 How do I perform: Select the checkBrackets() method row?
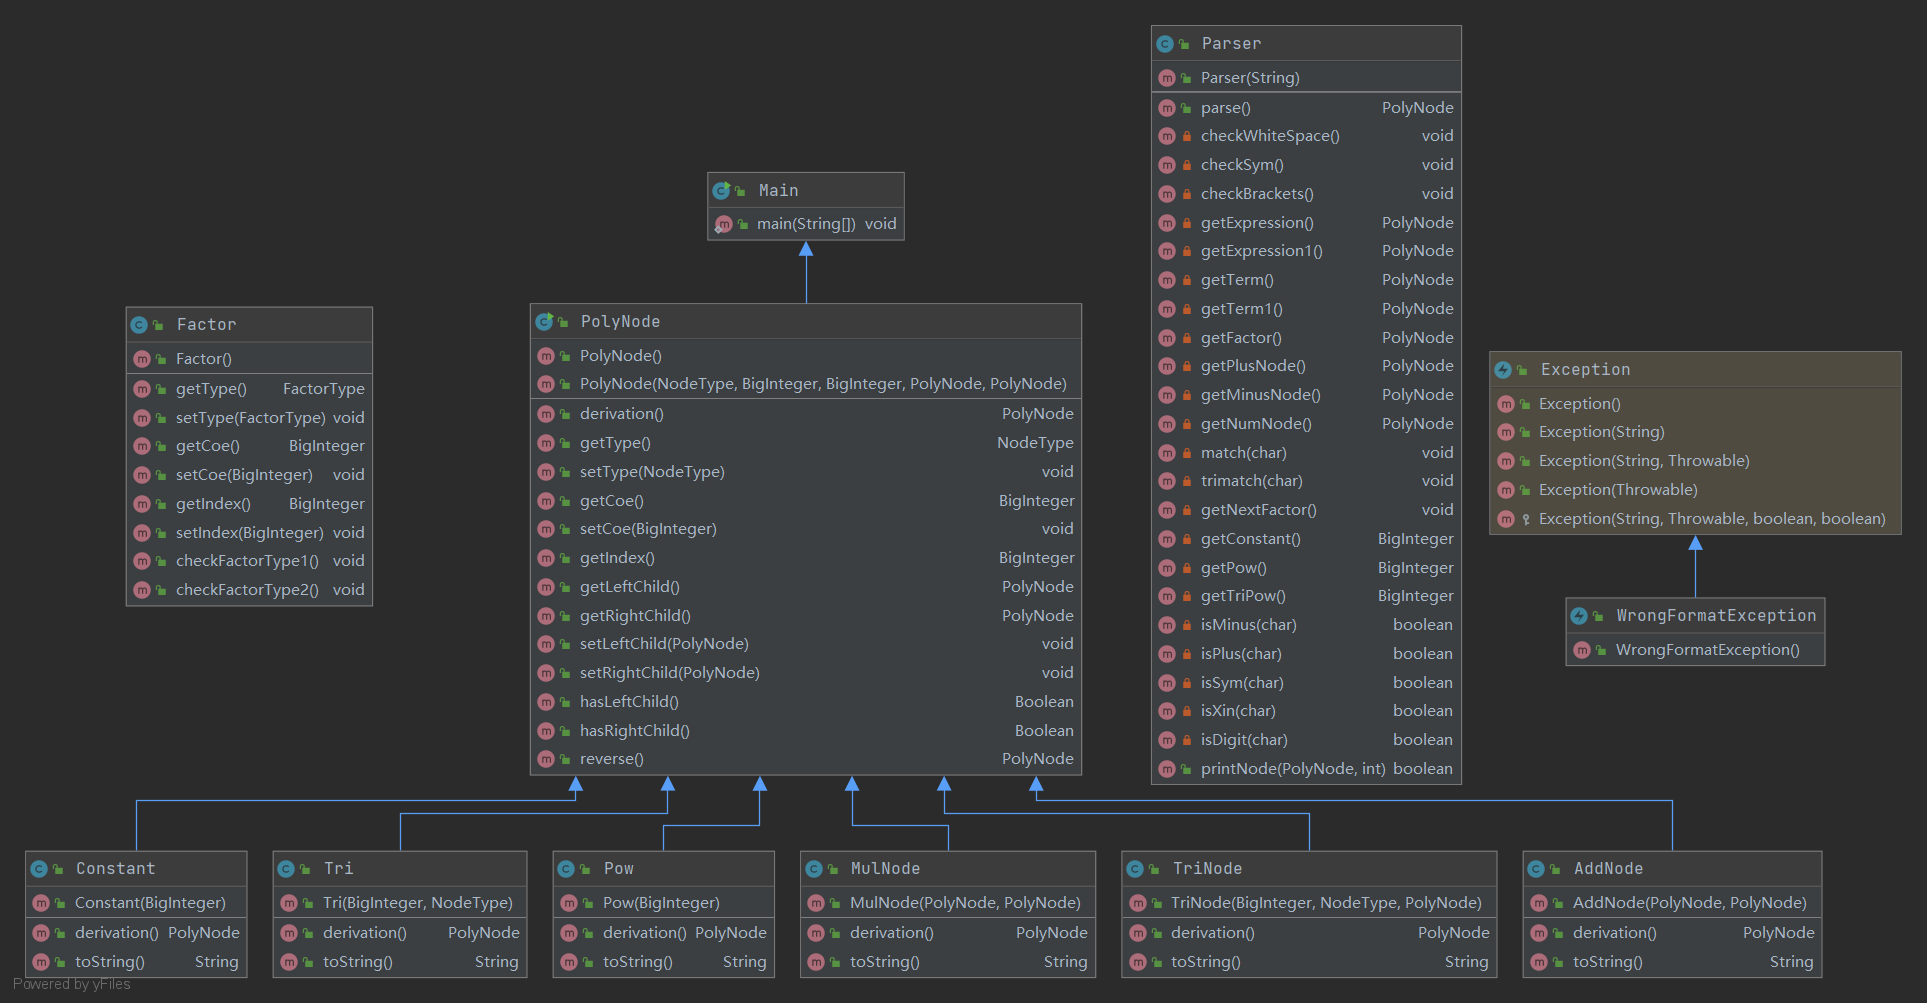[x=1306, y=194]
